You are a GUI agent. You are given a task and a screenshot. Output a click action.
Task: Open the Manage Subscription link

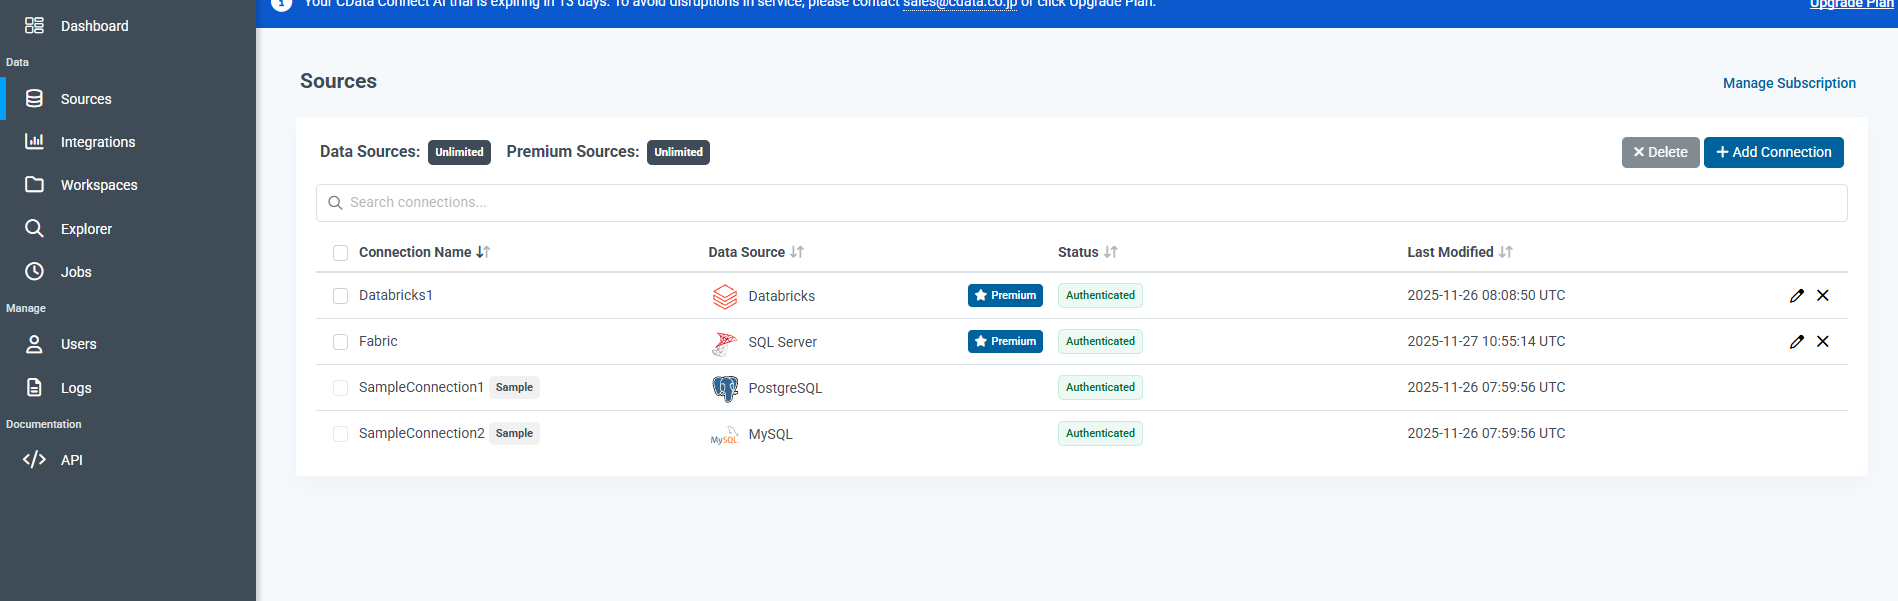pos(1789,83)
